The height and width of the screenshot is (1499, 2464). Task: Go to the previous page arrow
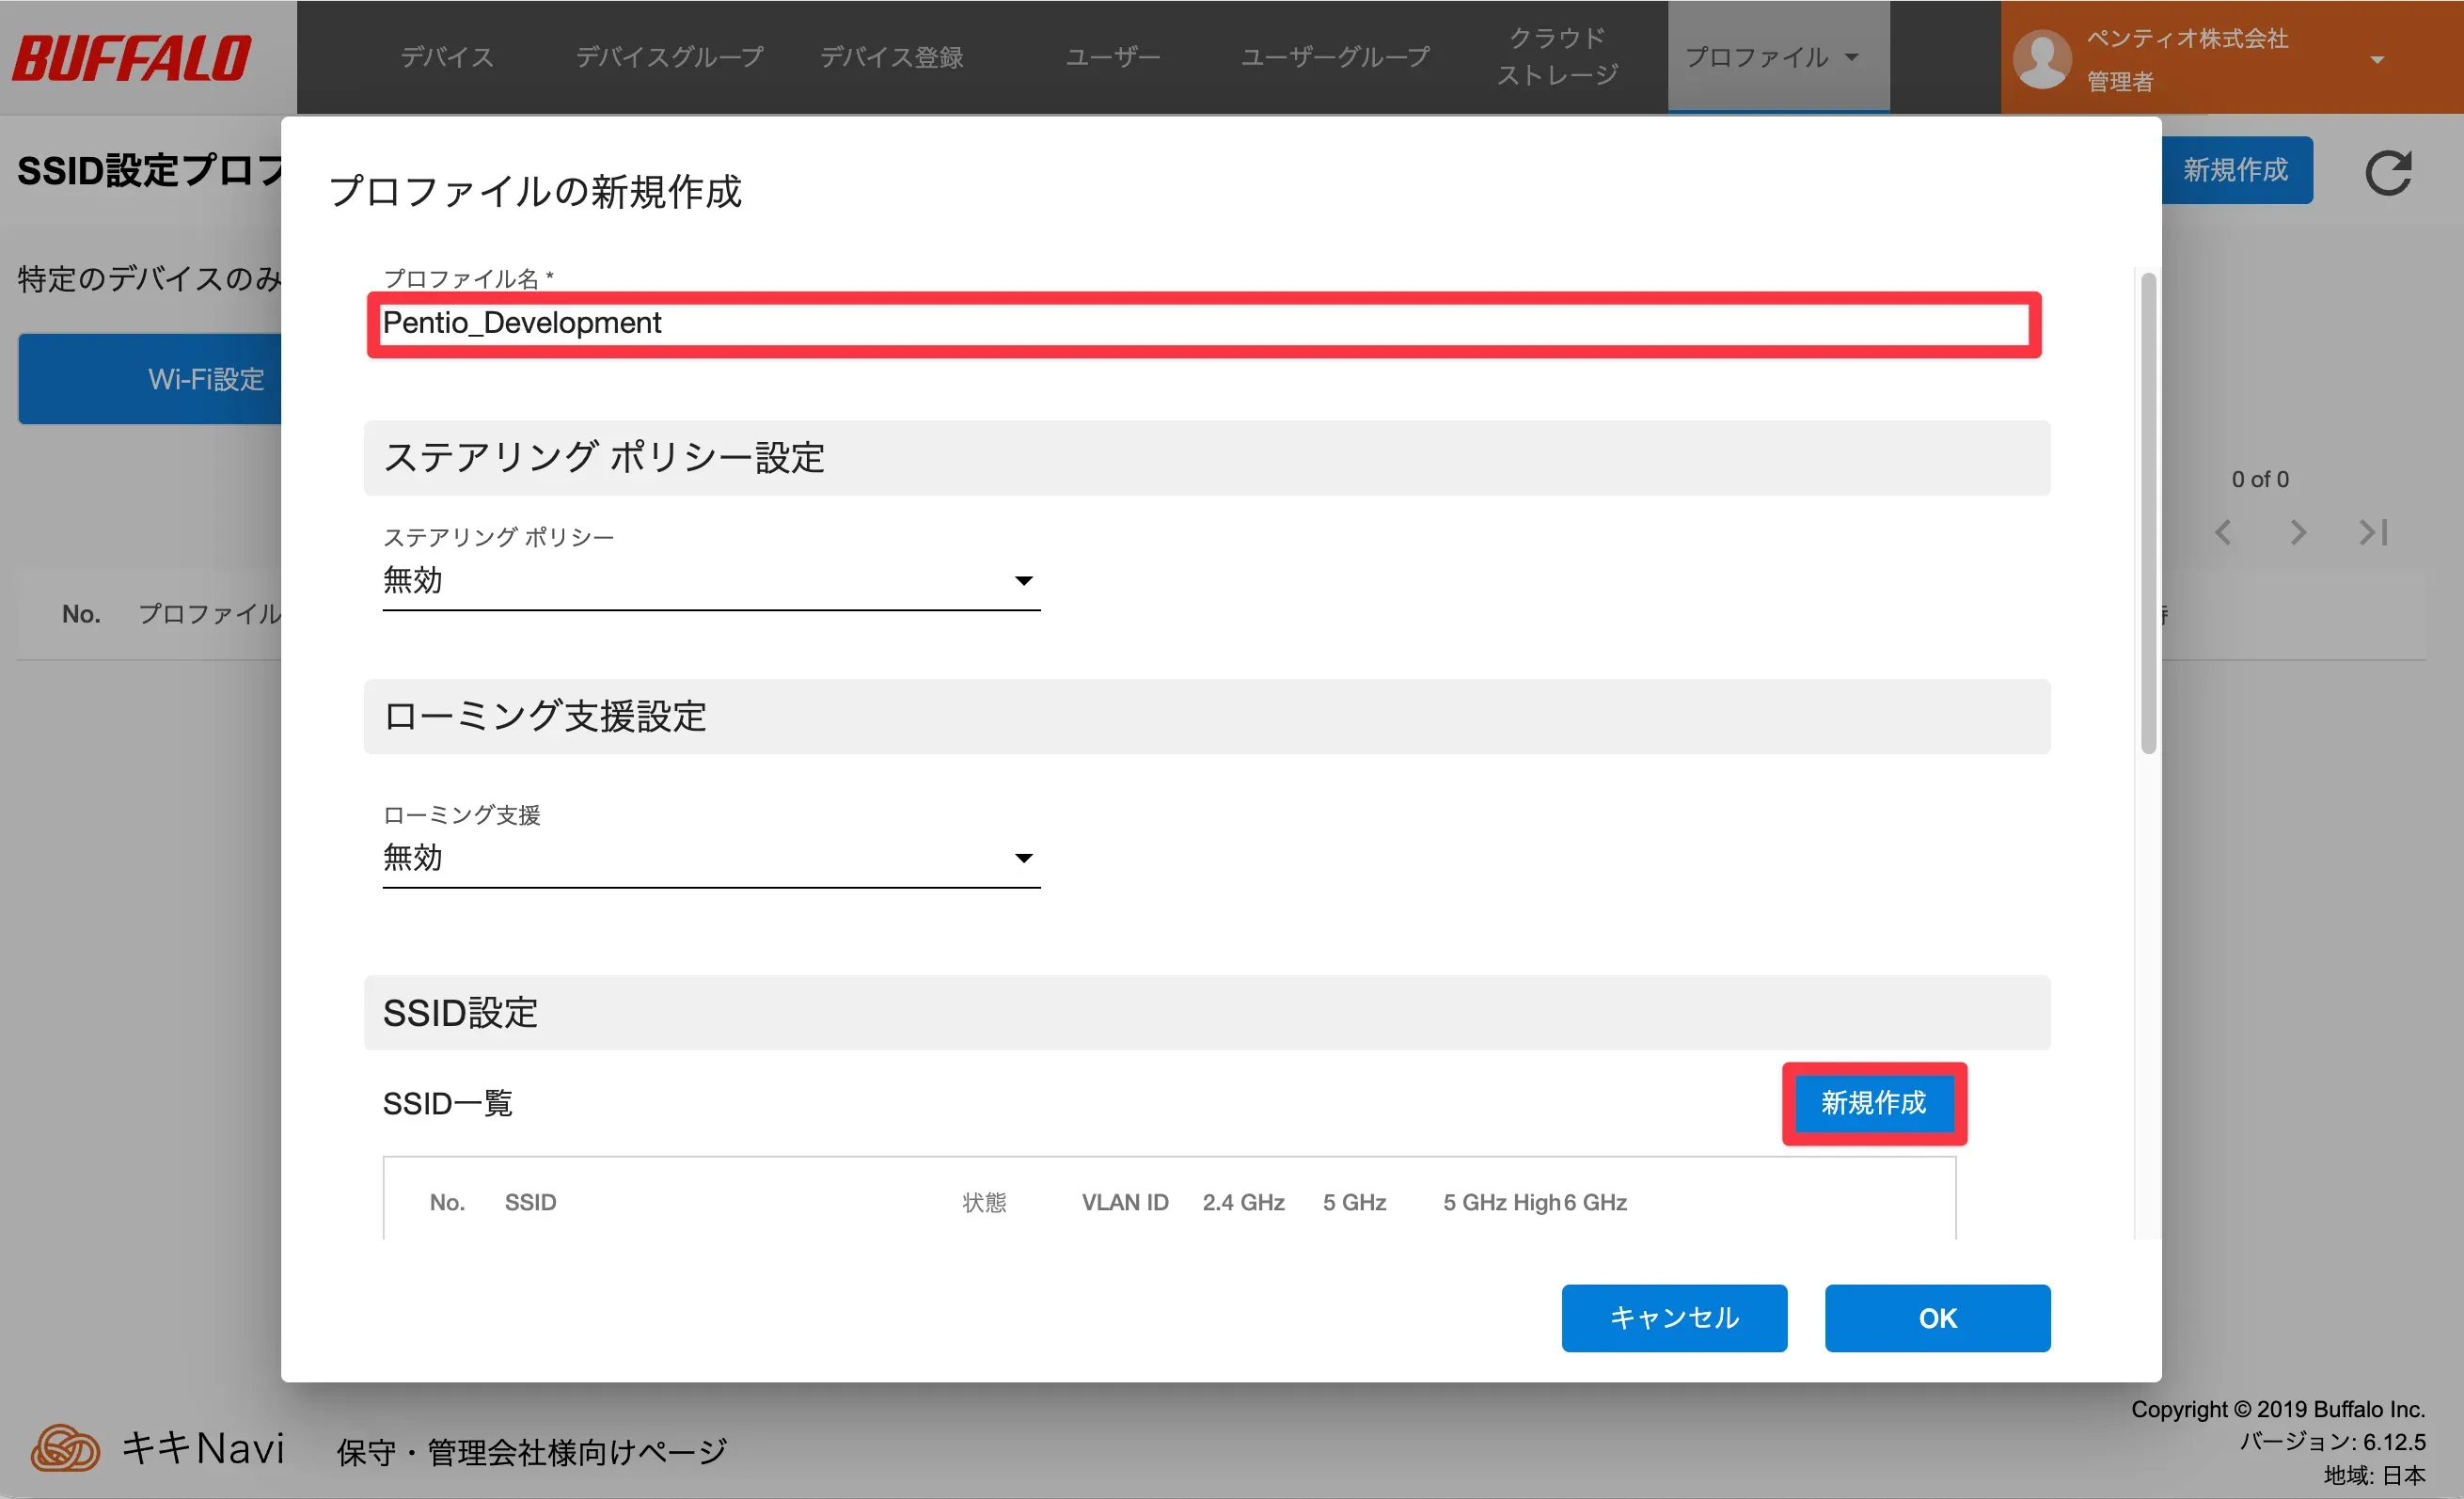click(2223, 532)
